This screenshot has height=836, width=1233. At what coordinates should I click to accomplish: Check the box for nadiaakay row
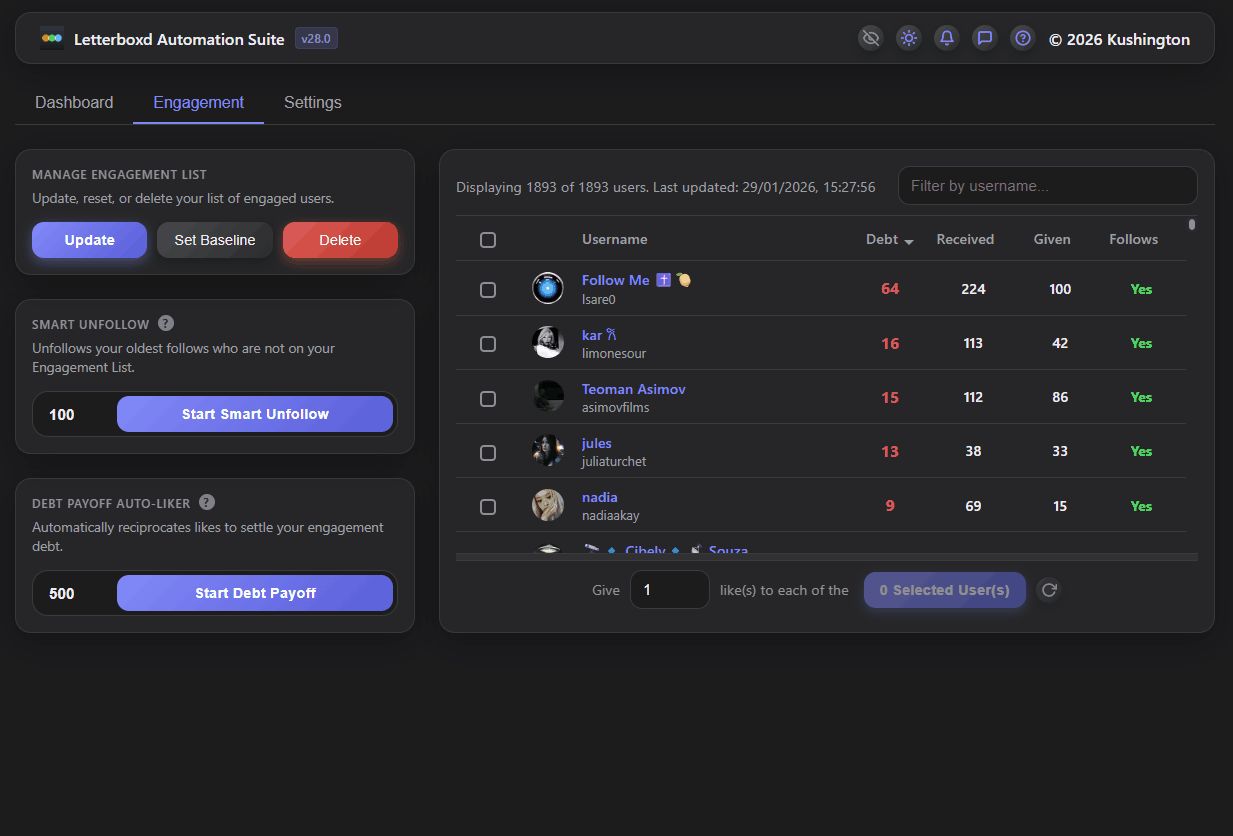[488, 507]
